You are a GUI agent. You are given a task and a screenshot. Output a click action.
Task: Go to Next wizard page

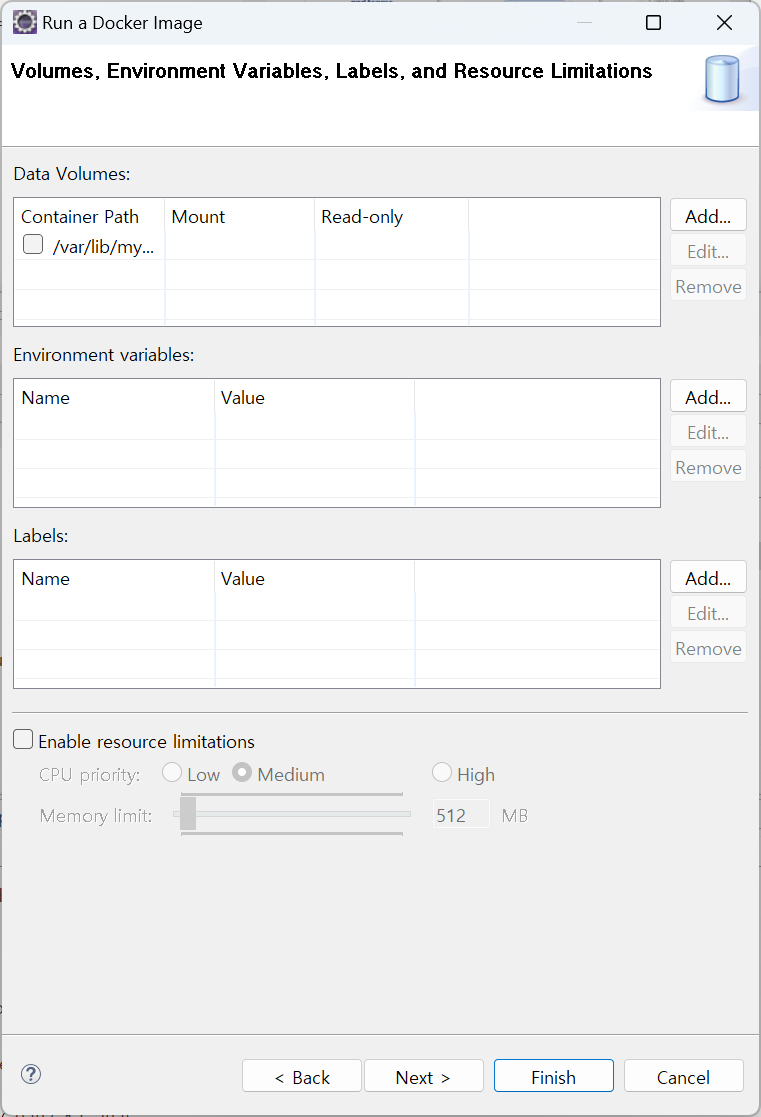(x=423, y=1076)
